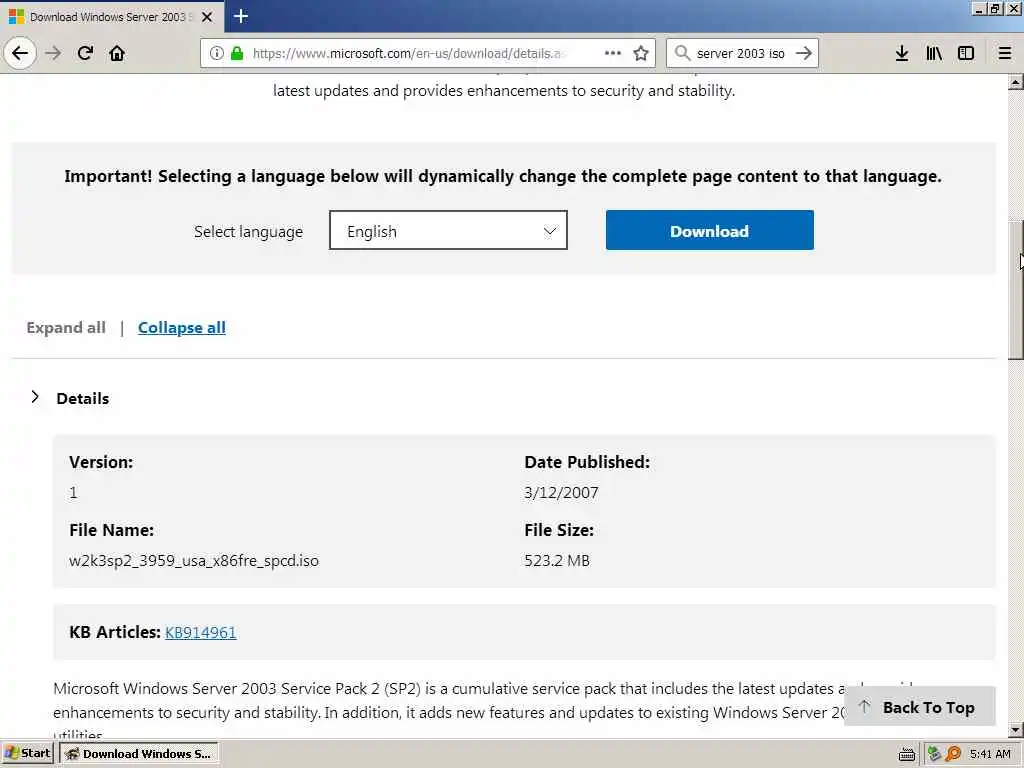Click file name w2k3sp2_3959_usa_x86fre_spcd.iso
This screenshot has height=768, width=1024.
(194, 560)
